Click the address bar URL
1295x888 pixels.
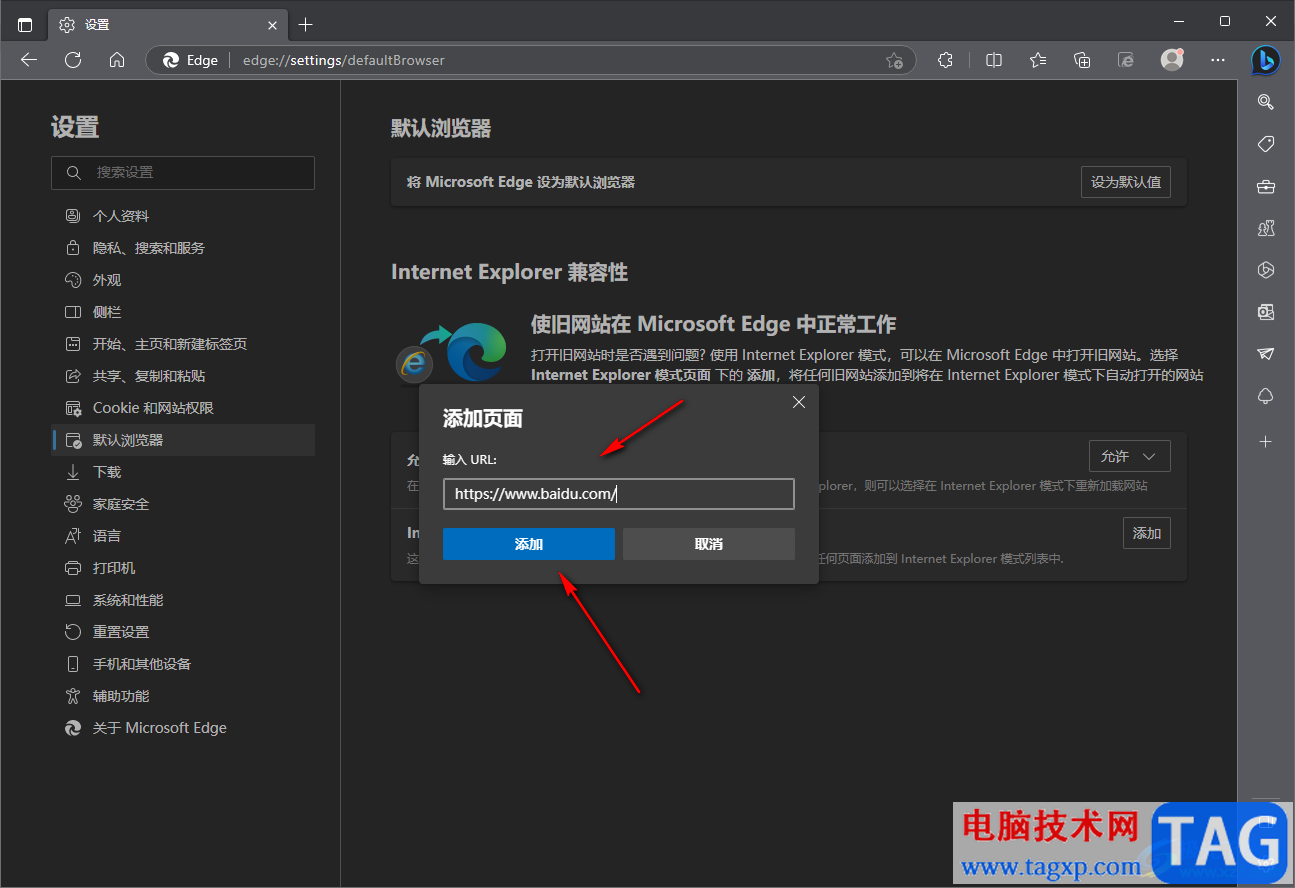coord(344,60)
